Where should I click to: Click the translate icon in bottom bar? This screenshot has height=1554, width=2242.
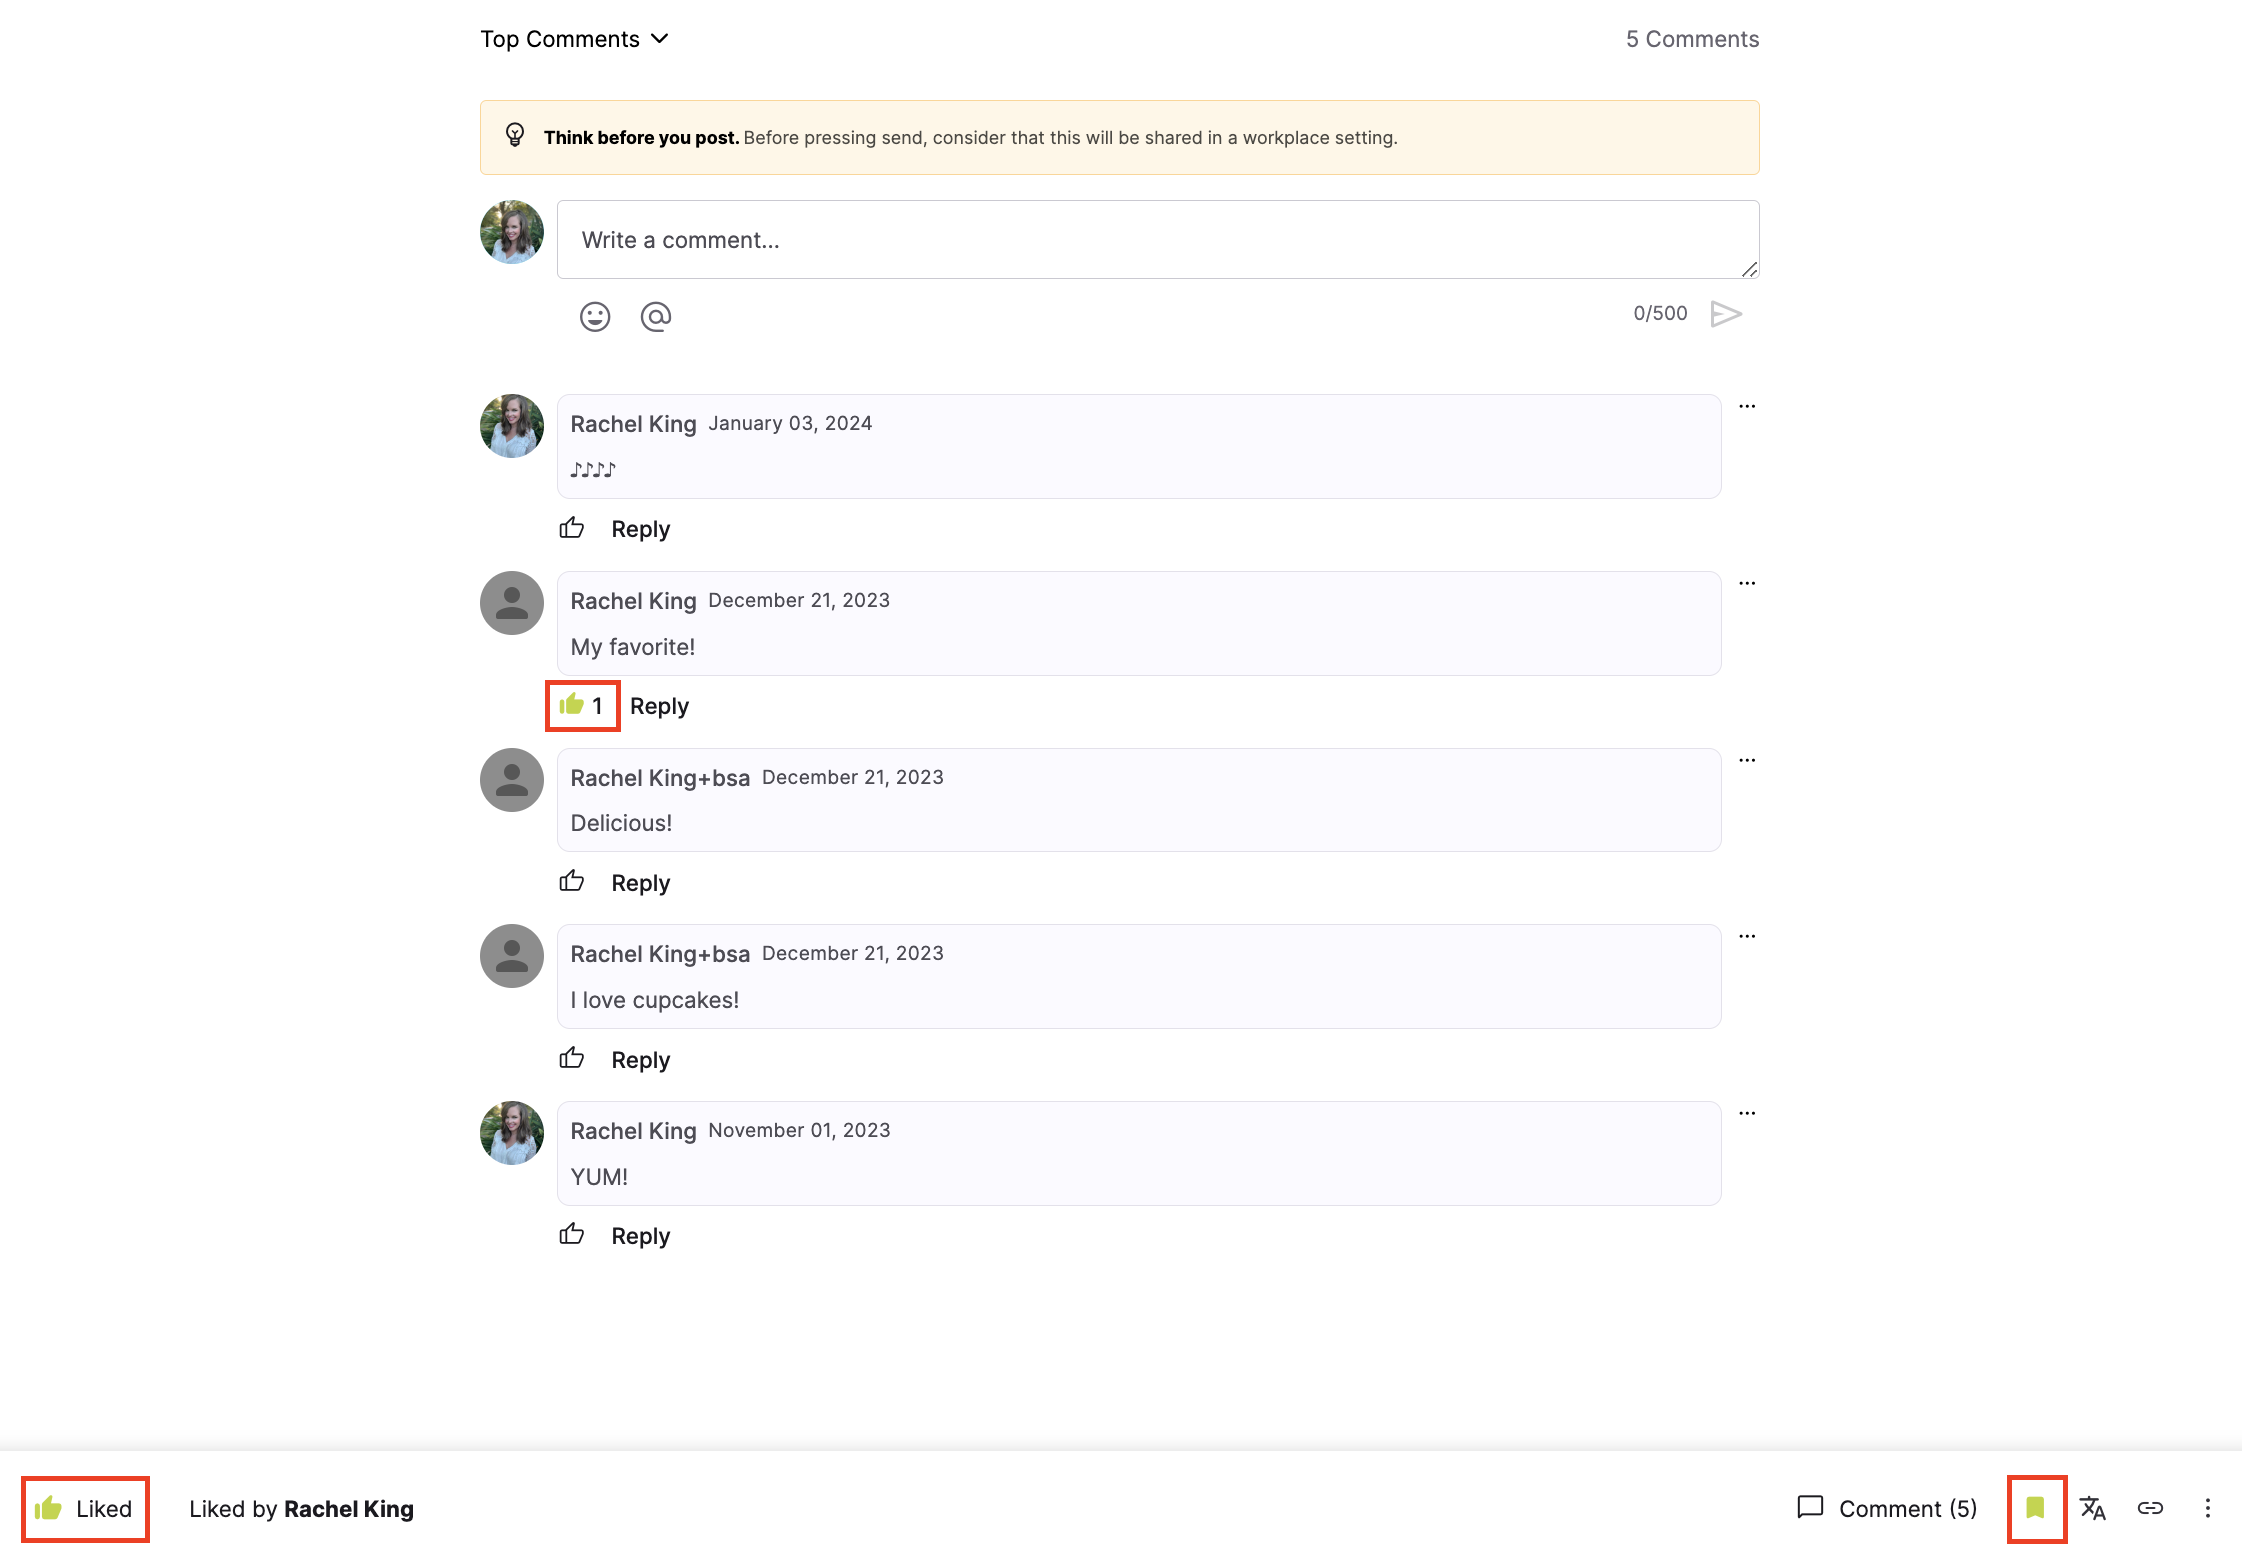coord(2093,1508)
